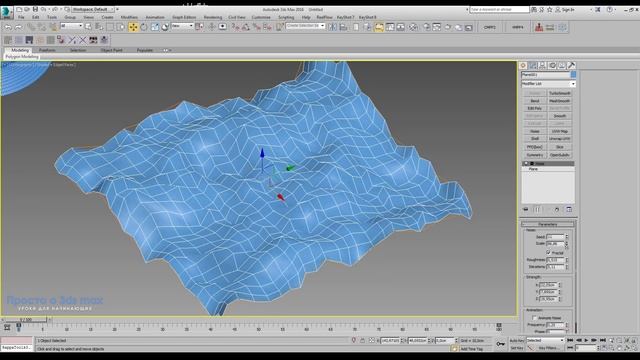
Task: Click the TurboSmooth modifier button
Action: pos(560,93)
